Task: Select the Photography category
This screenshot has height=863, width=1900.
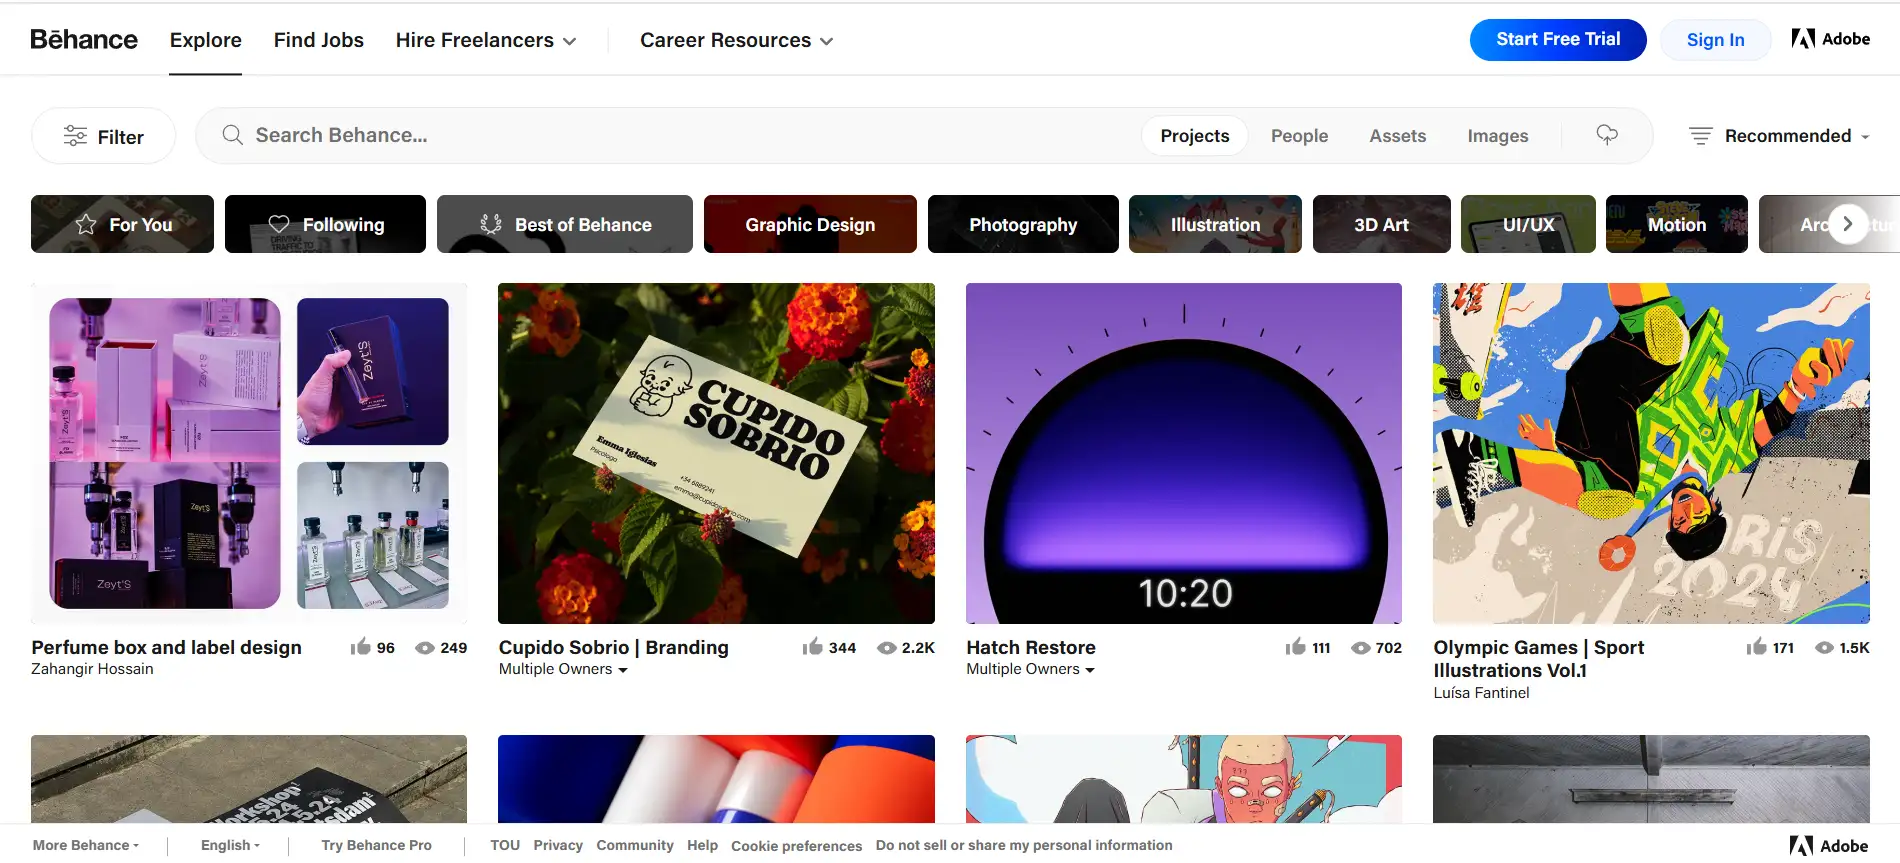Action: [1023, 224]
